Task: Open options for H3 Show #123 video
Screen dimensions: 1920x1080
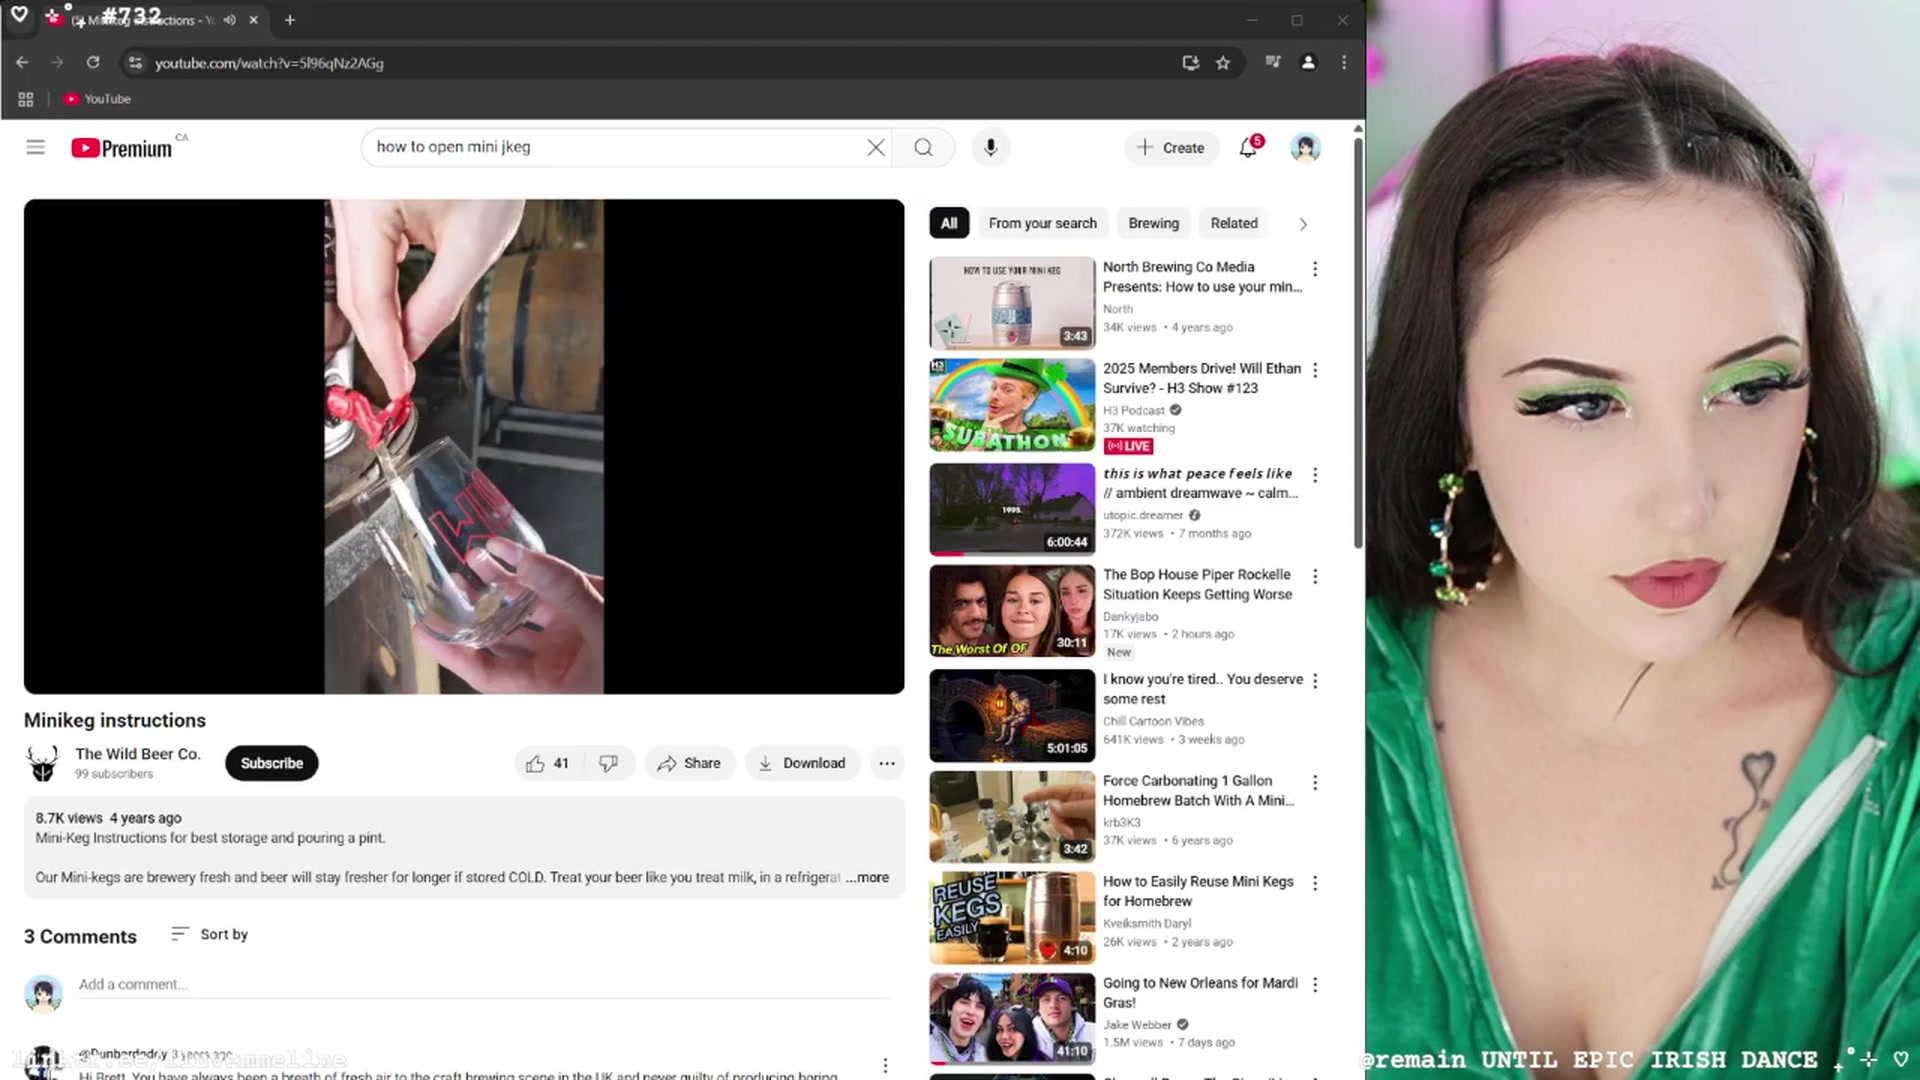Action: [1315, 370]
